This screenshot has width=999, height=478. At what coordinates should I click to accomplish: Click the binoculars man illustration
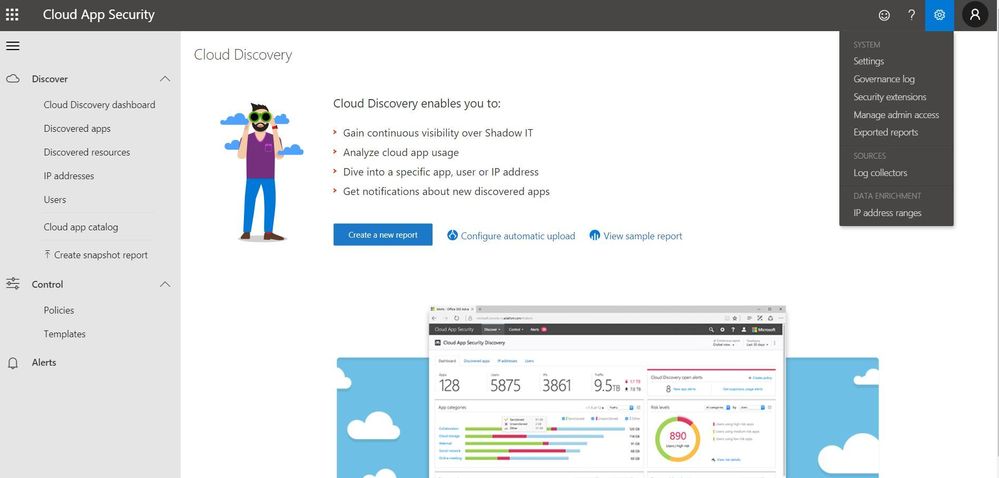262,172
